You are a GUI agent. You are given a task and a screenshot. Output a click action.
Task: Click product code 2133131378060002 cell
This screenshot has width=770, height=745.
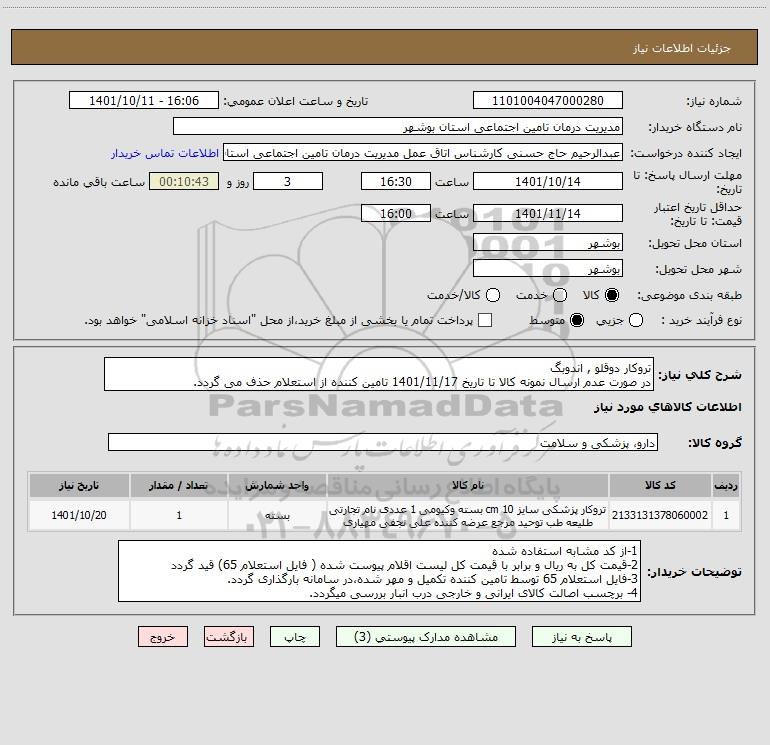pyautogui.click(x=660, y=515)
